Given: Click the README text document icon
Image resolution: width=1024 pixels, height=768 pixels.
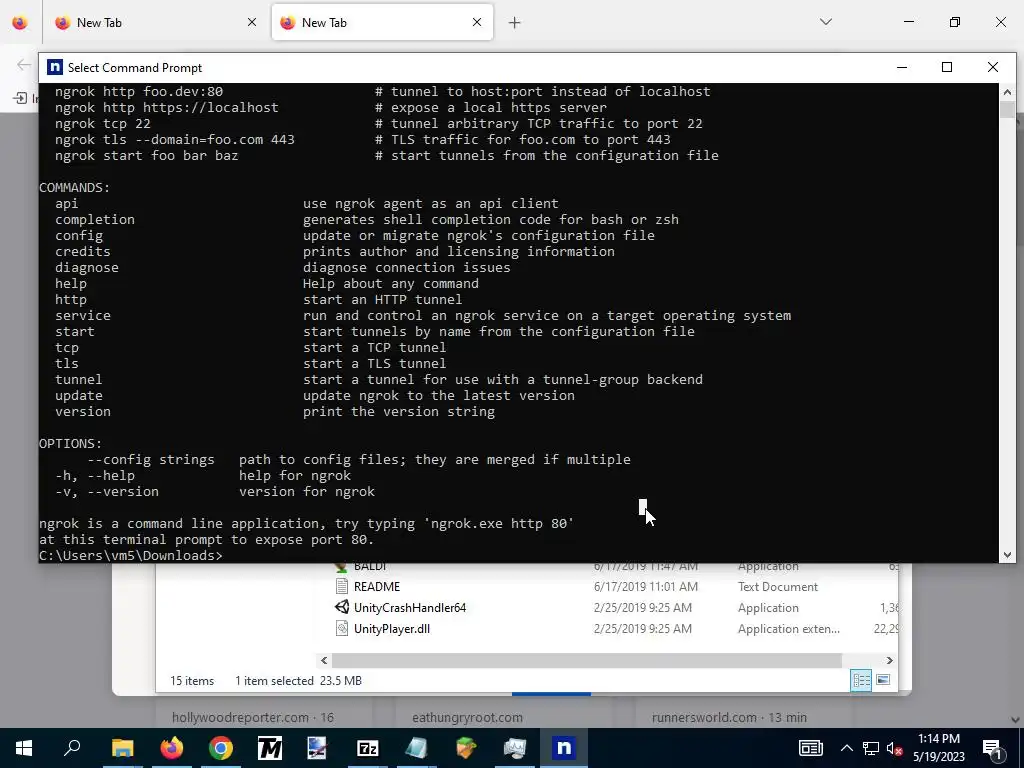Looking at the screenshot, I should [x=342, y=586].
